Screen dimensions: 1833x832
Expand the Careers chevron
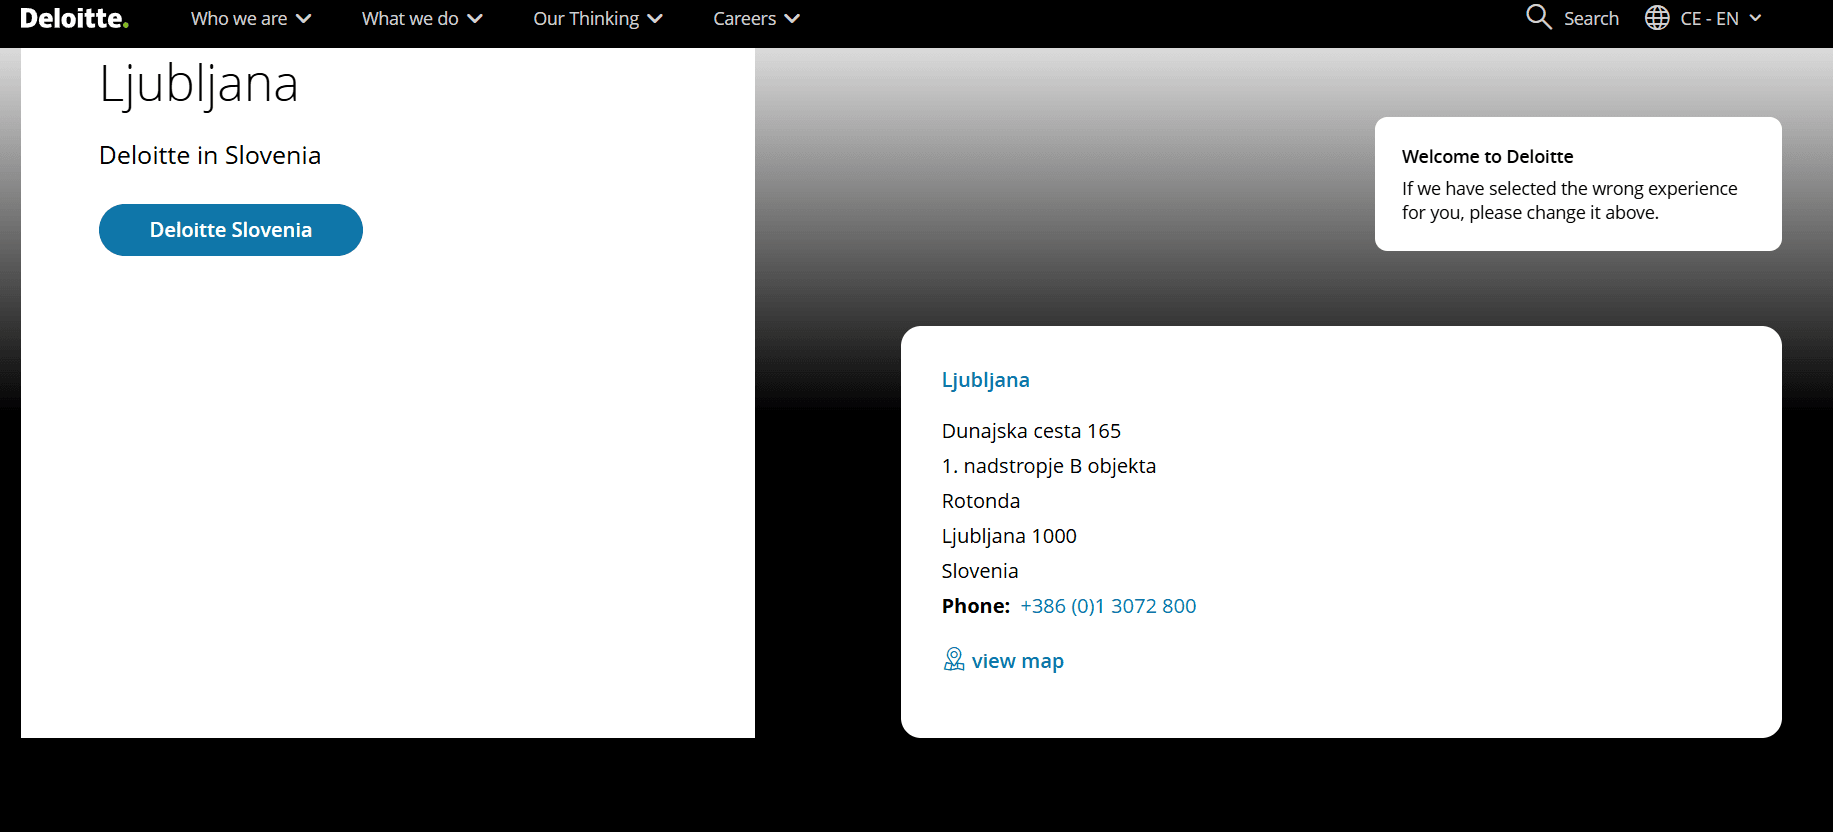[x=792, y=19]
